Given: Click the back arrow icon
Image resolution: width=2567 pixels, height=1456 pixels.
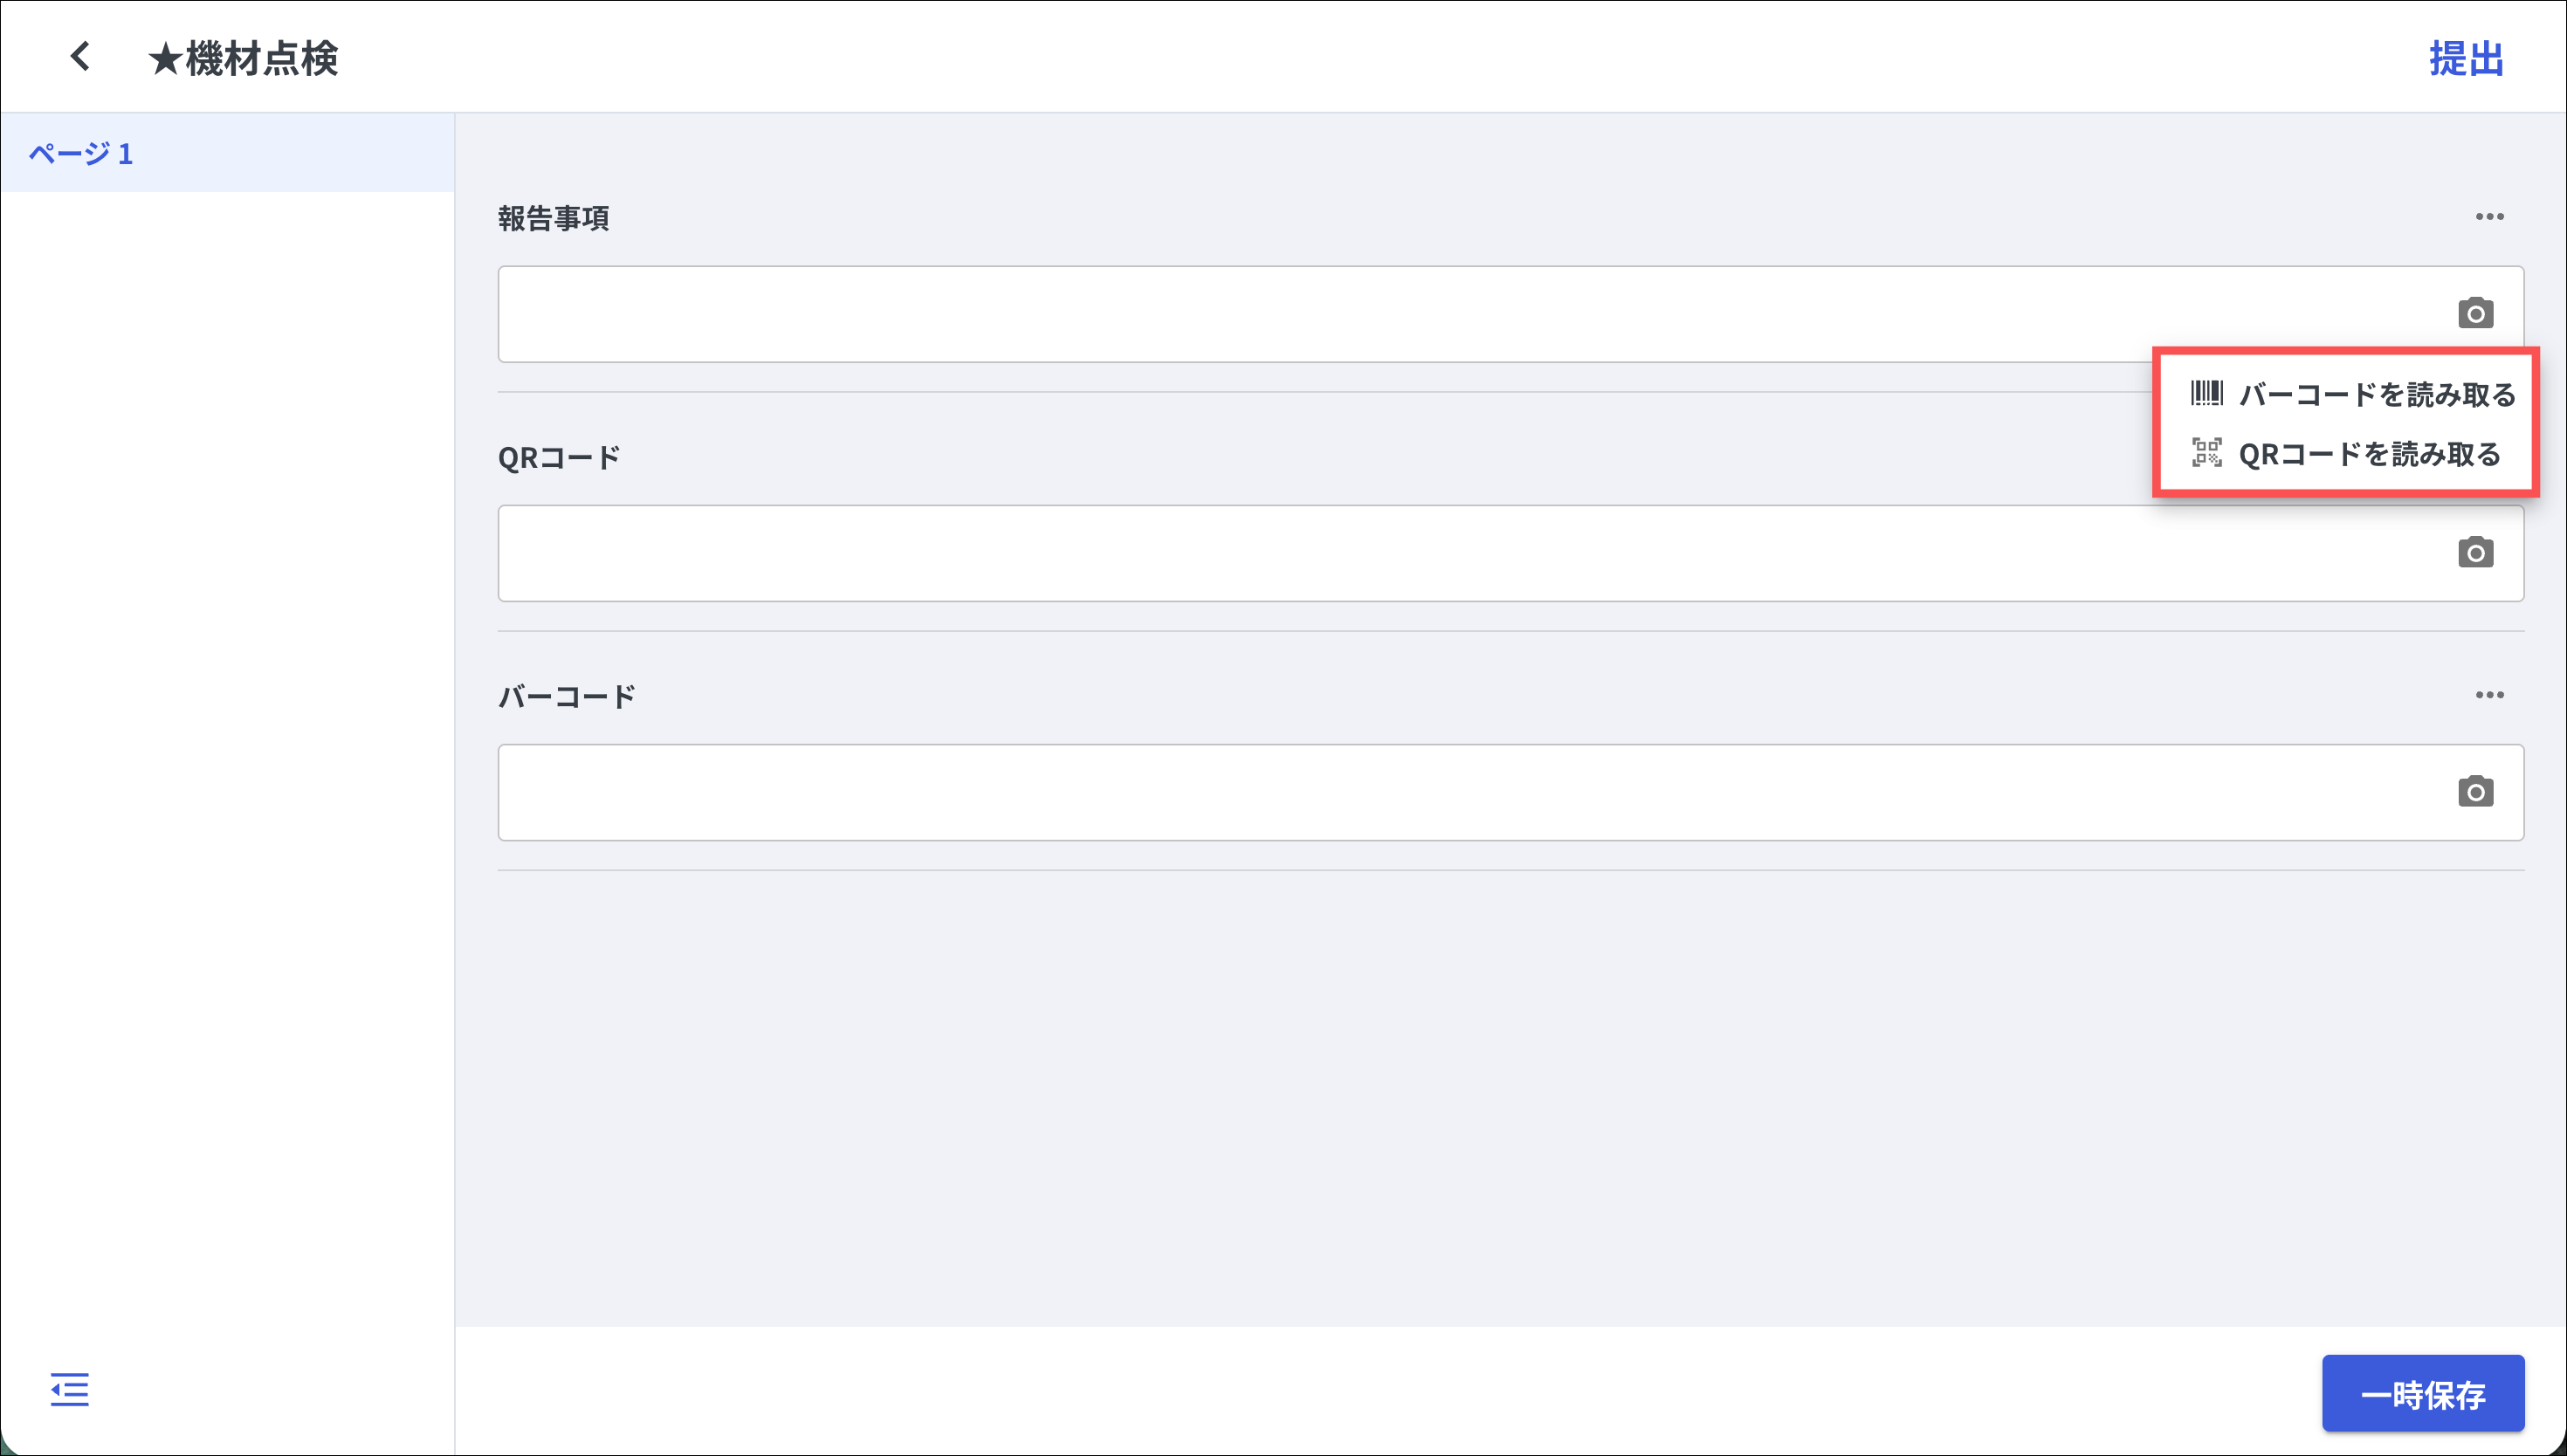Looking at the screenshot, I should pos(80,57).
